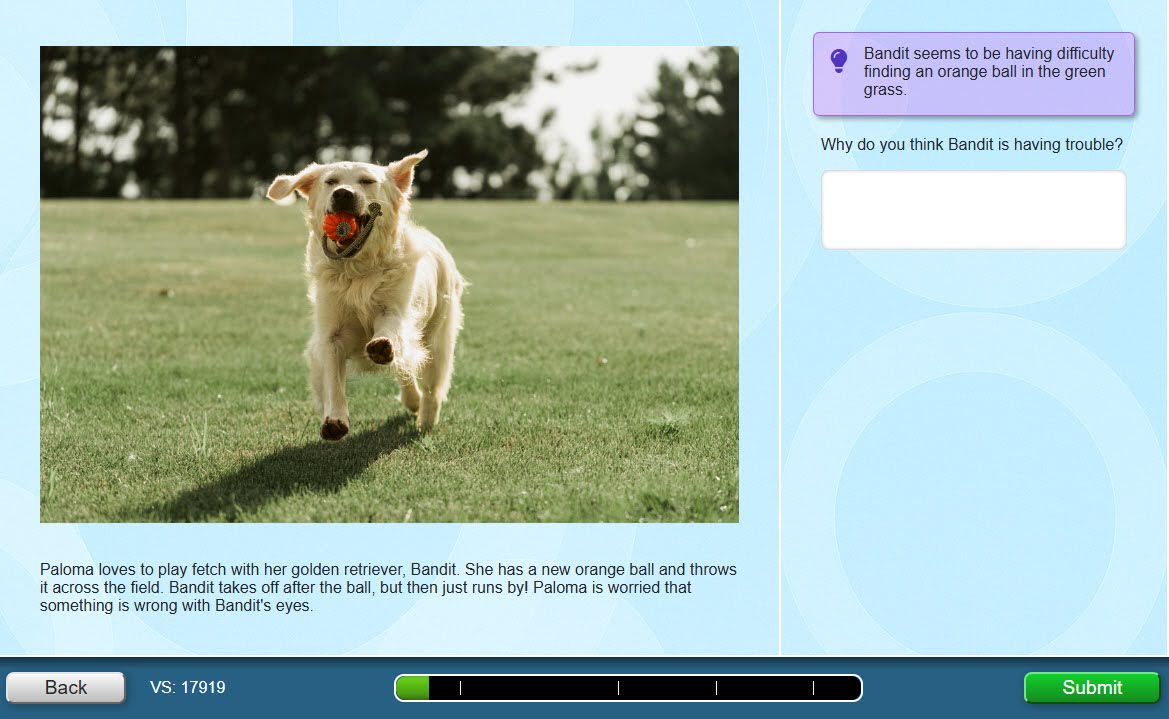Select the first tick marker on progress bar
The image size is (1169, 719).
pos(459,687)
